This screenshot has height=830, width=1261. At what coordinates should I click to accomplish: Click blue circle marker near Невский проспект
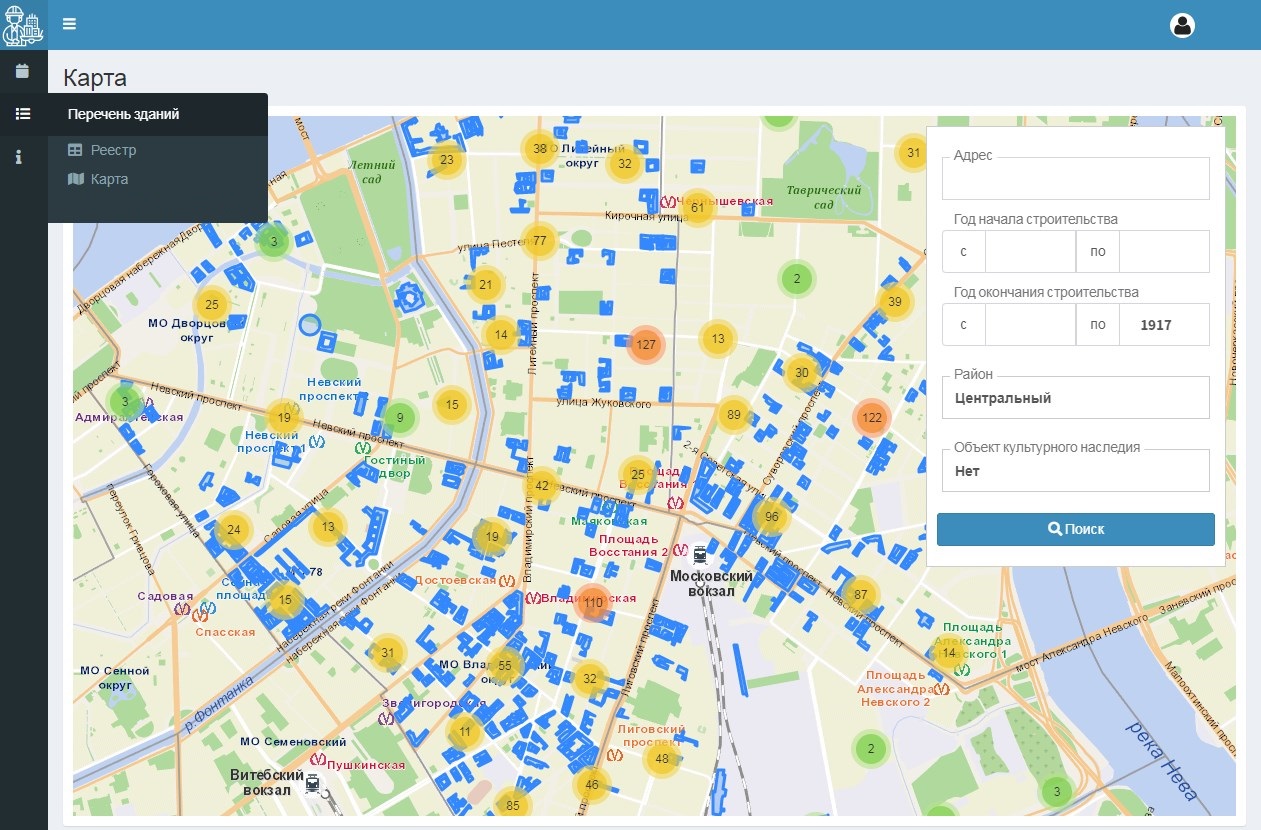pyautogui.click(x=310, y=324)
